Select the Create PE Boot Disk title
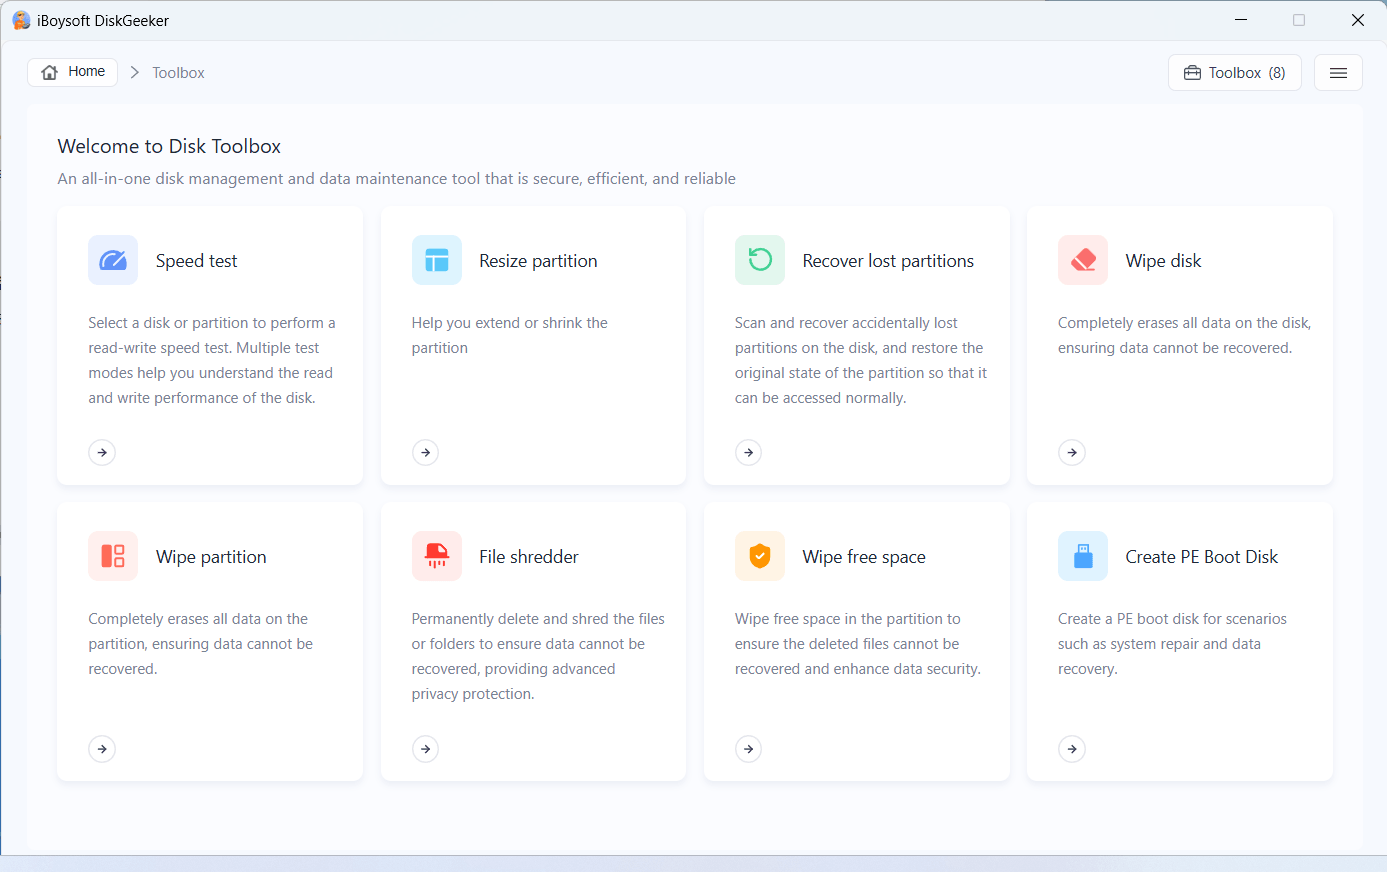The image size is (1387, 872). click(1202, 557)
